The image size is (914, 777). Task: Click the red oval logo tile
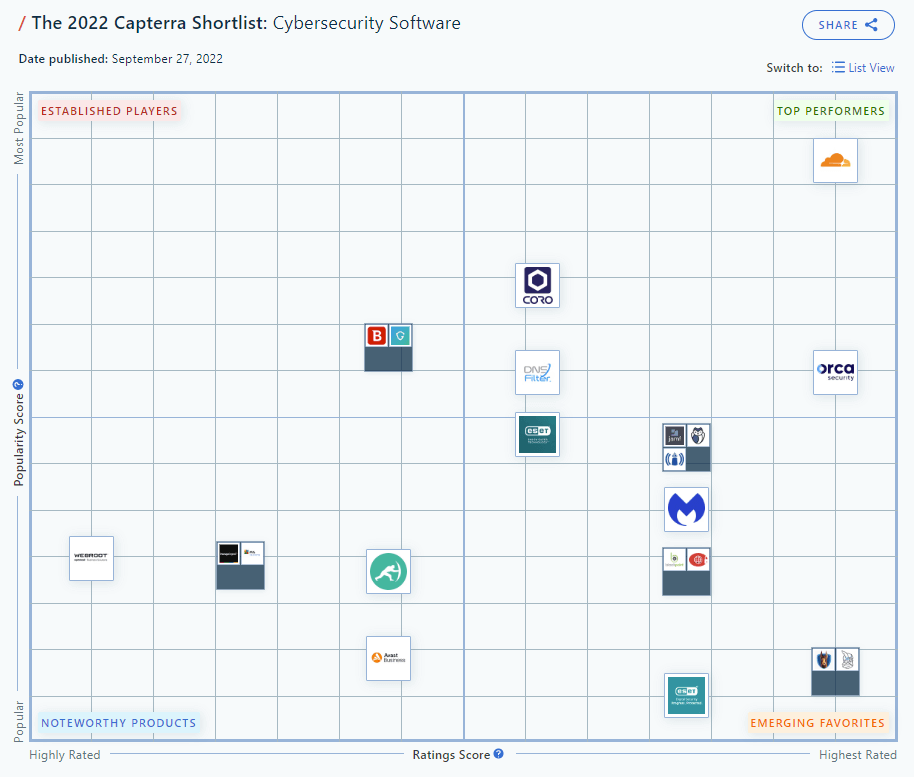(698, 560)
